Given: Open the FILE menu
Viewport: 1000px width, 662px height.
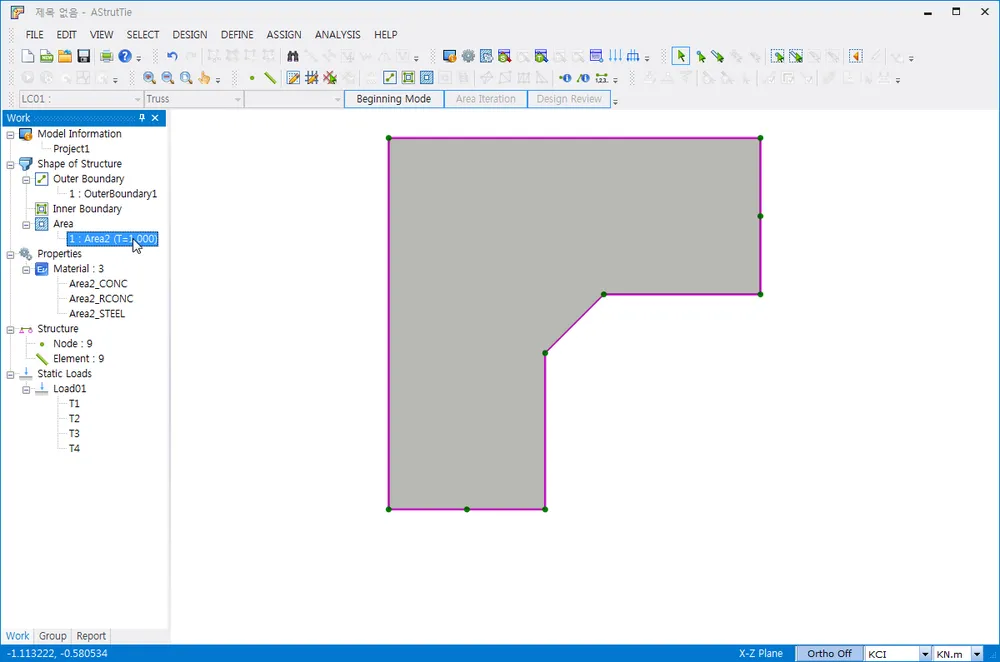Looking at the screenshot, I should (x=34, y=34).
